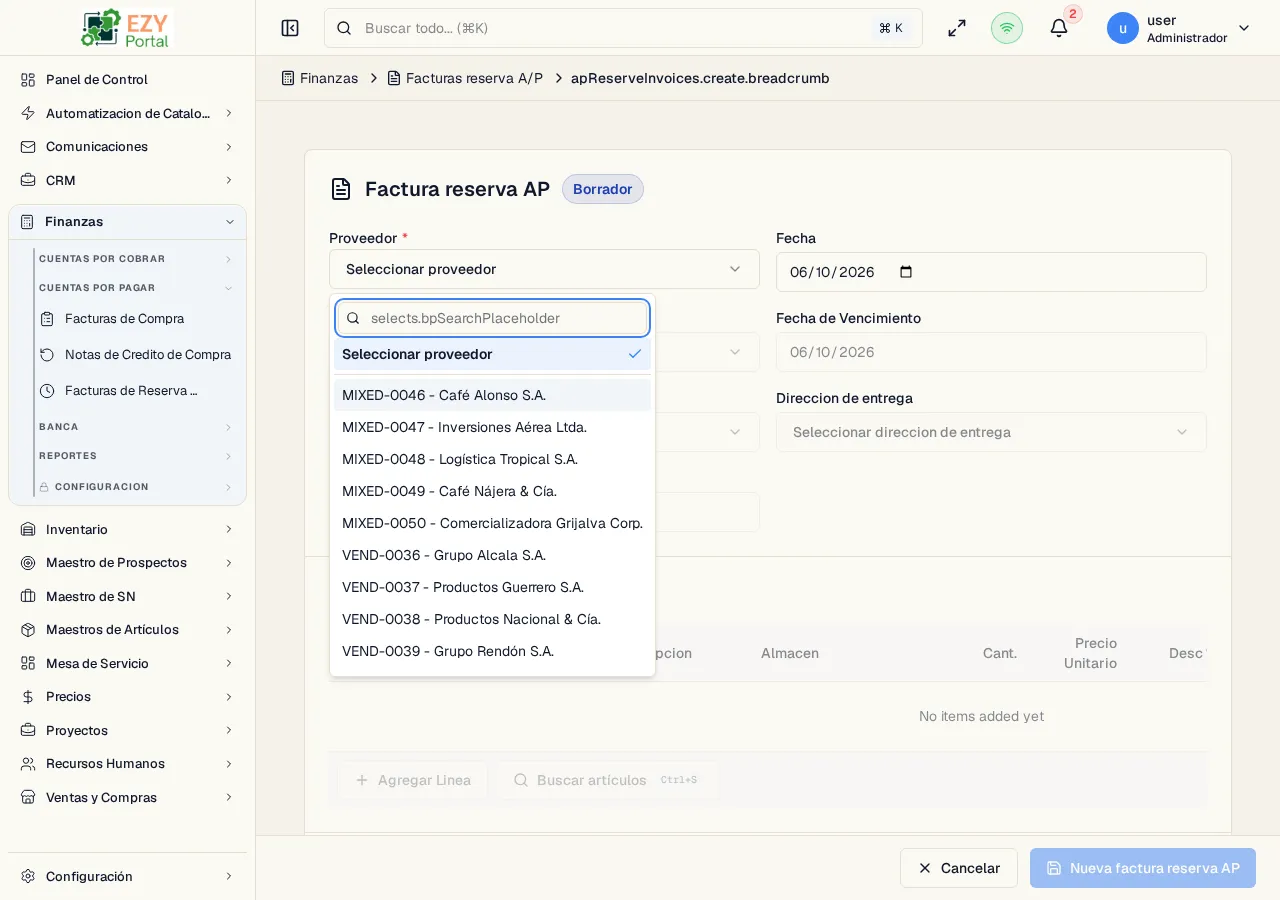This screenshot has height=900, width=1280.
Task: Choose the checked Seleccionar proveedor option
Action: click(x=492, y=354)
